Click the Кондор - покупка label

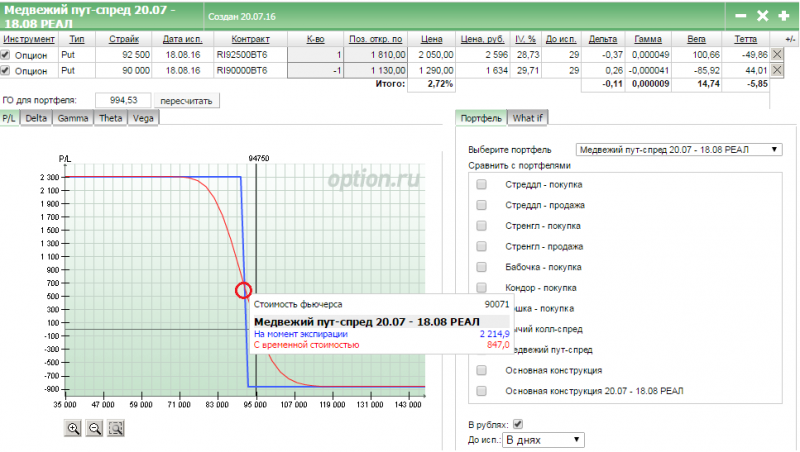[x=541, y=288]
